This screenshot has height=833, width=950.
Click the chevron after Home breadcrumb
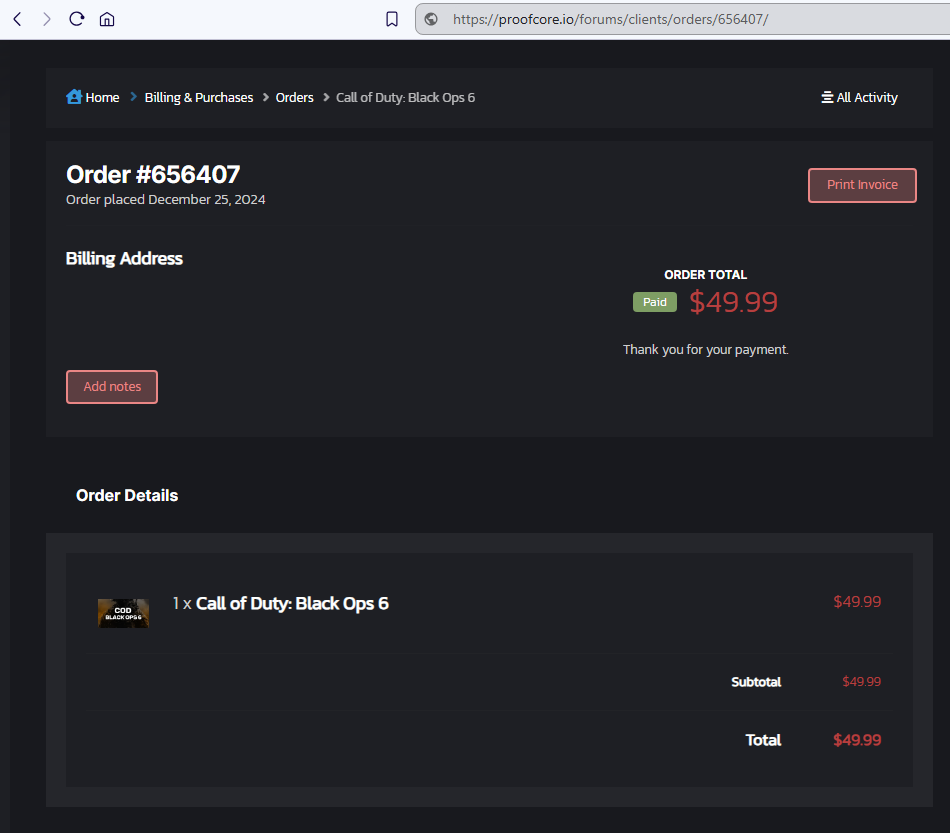coord(133,96)
